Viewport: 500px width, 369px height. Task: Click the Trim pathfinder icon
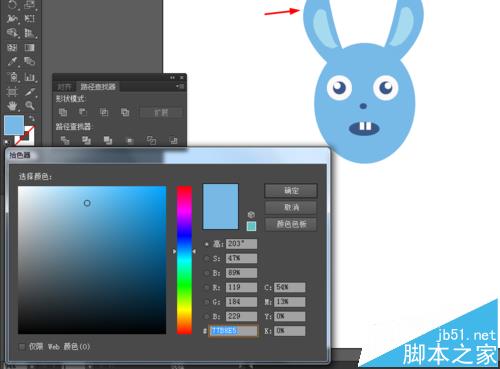tap(86, 140)
